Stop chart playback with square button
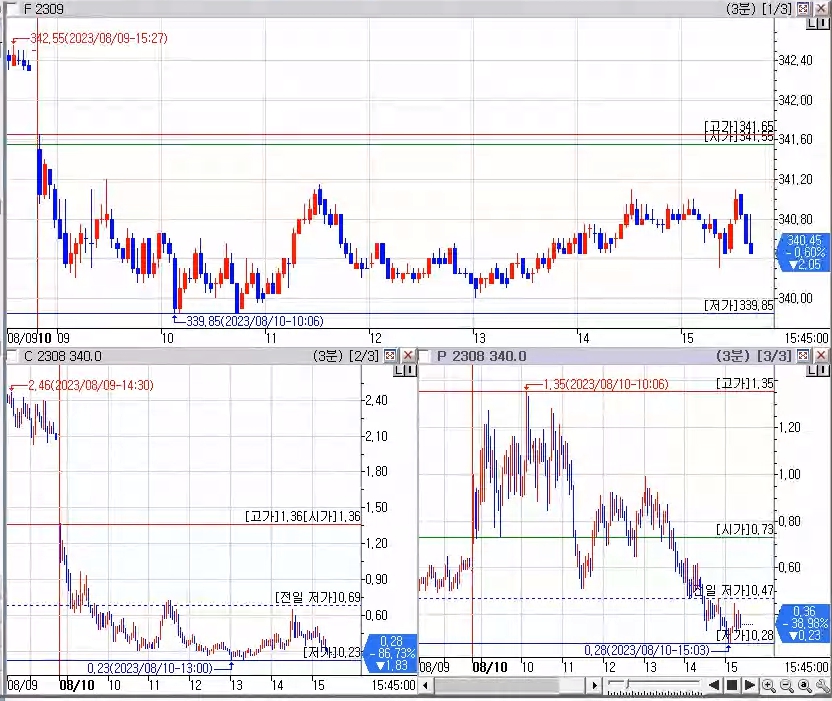Screen dimensions: 832x701 click(732, 685)
